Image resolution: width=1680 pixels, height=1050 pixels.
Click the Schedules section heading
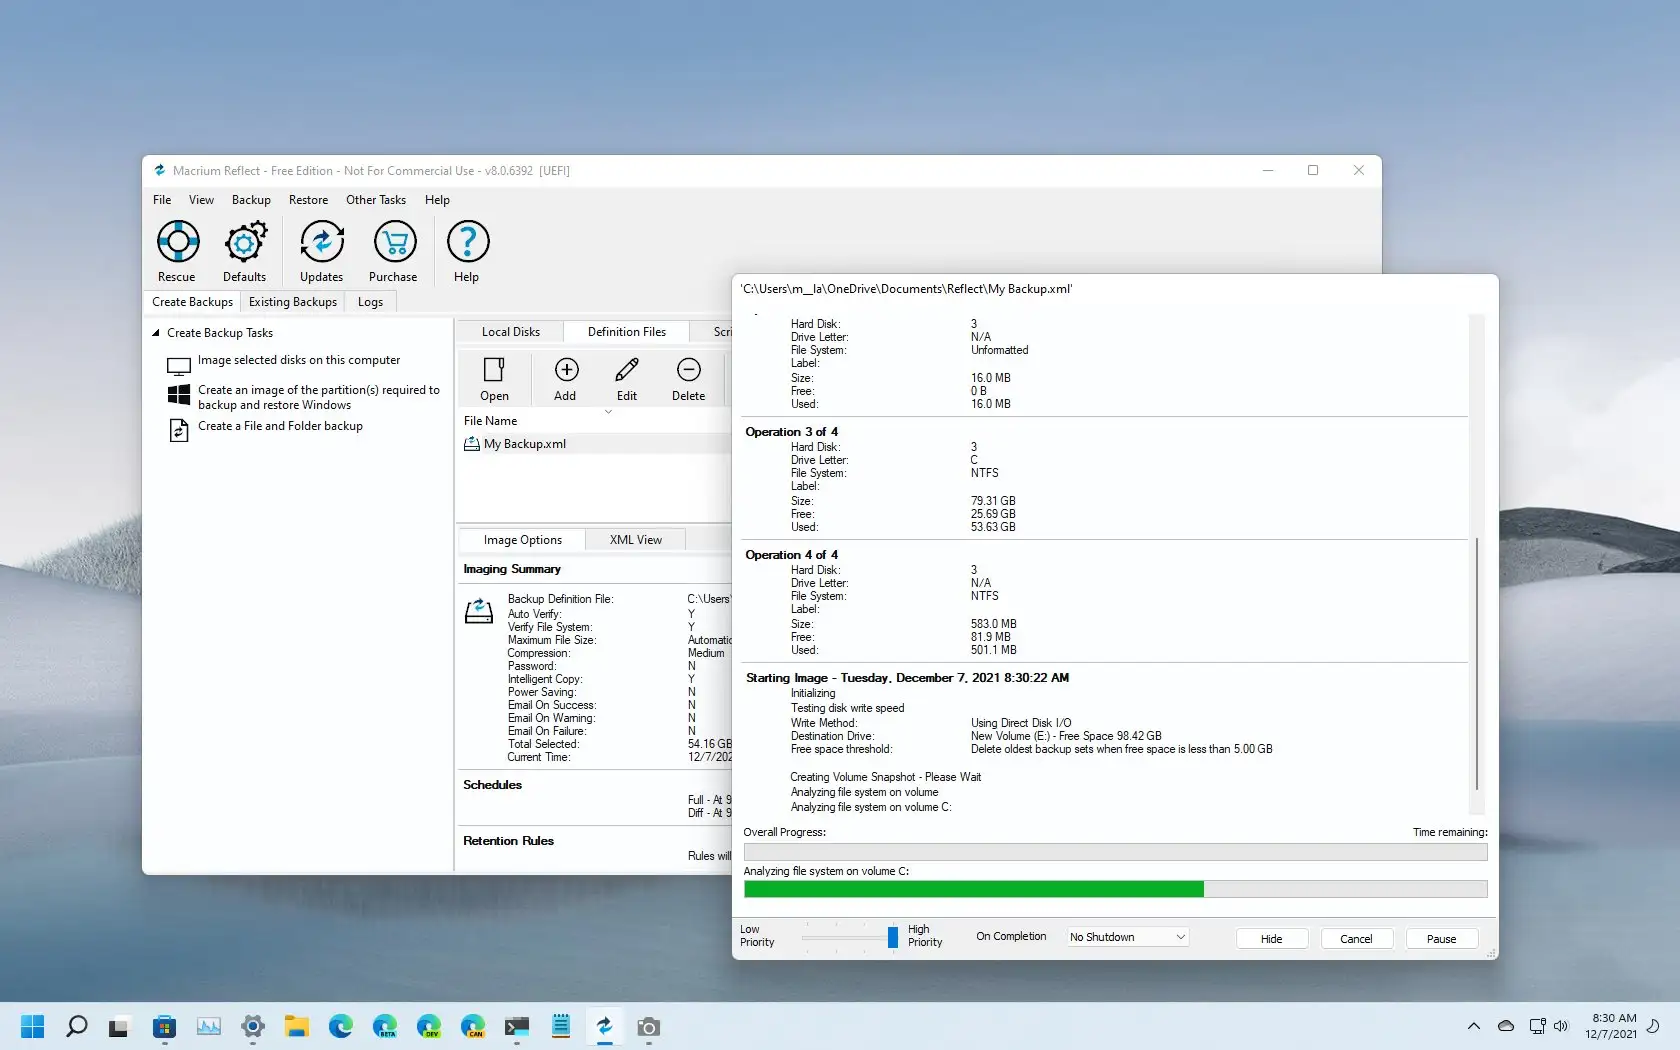[x=492, y=785]
